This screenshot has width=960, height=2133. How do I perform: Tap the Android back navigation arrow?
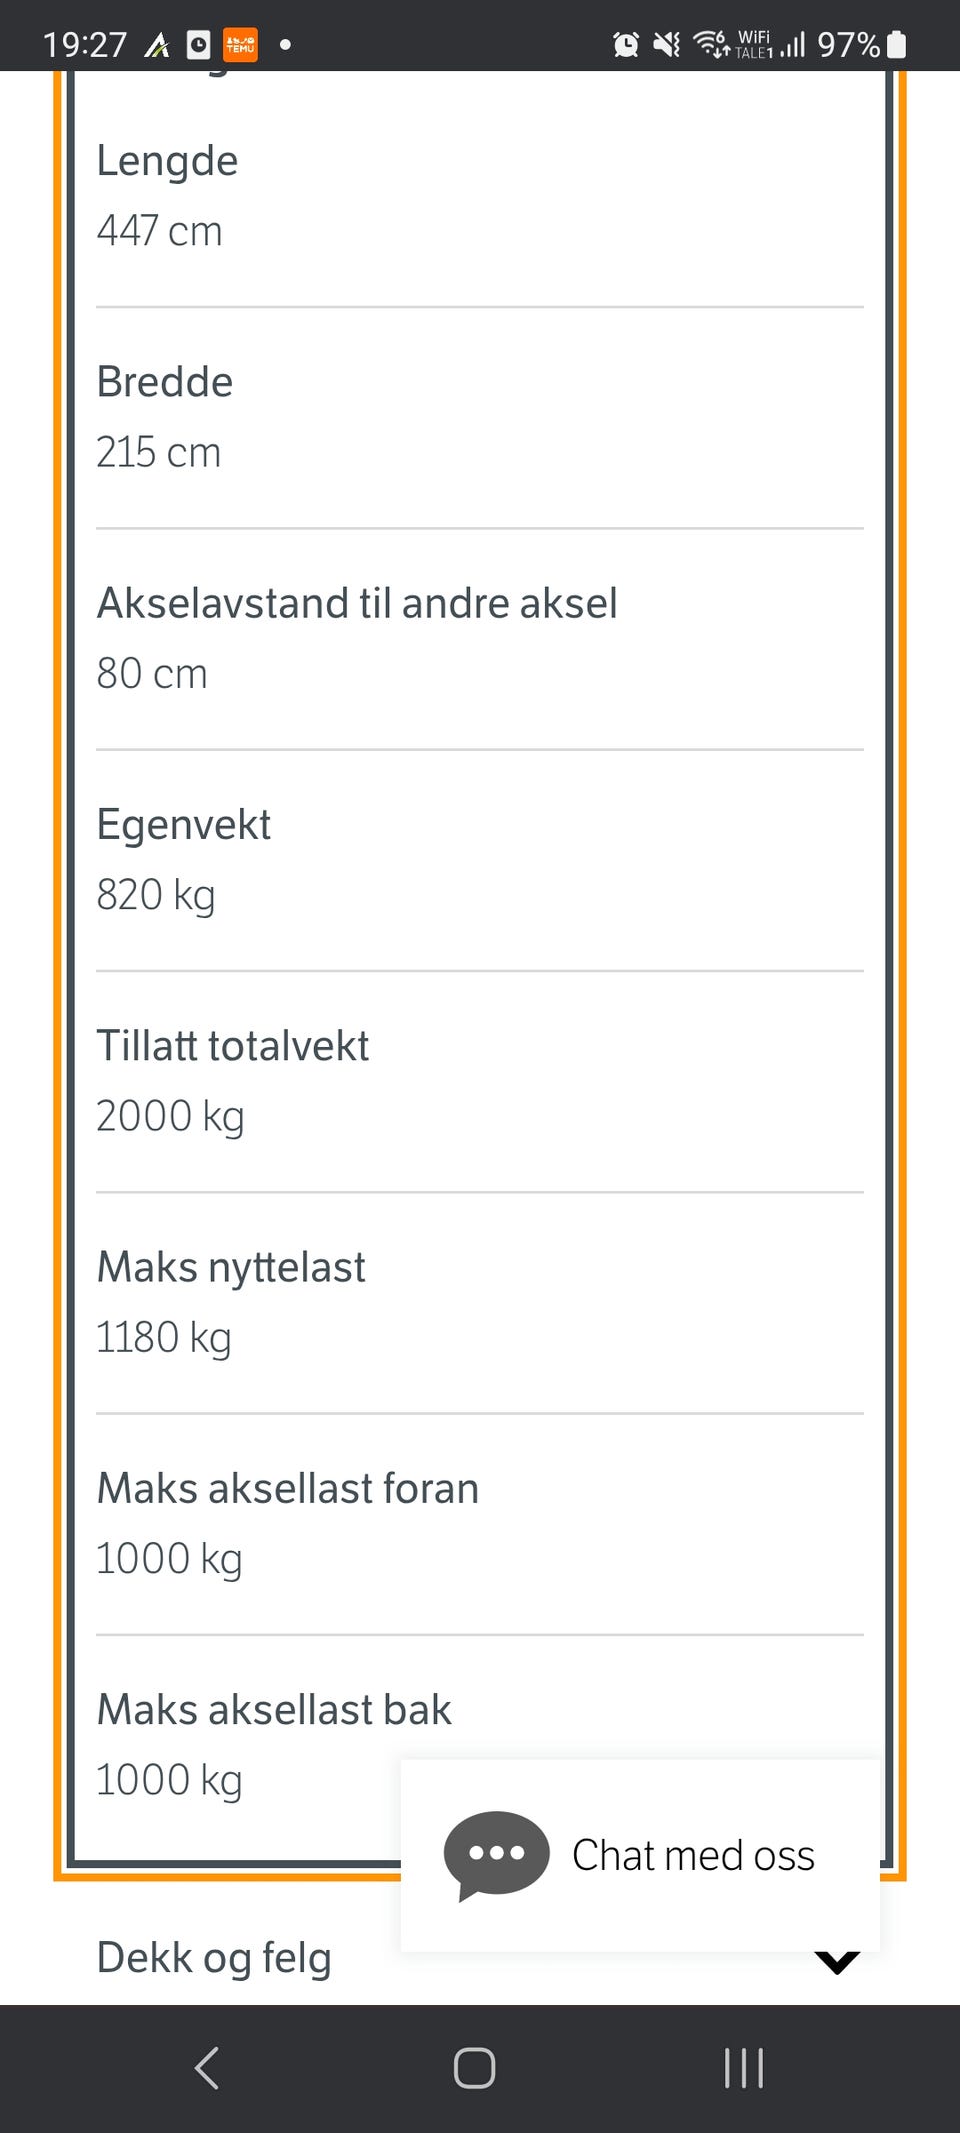coord(207,2068)
